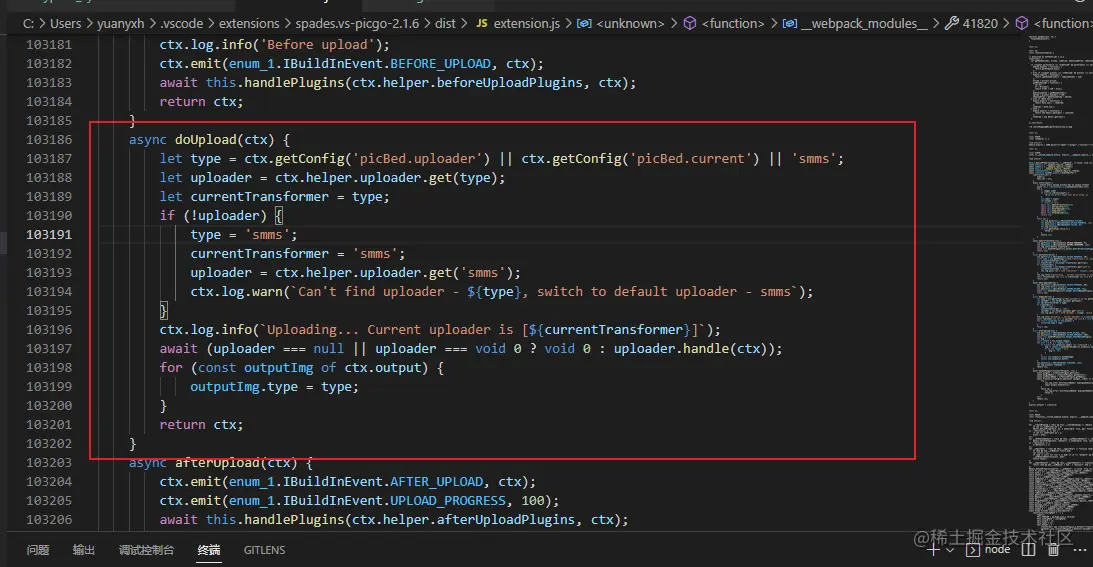Click the wrench icon before 41820
This screenshot has width=1093, height=567.
point(951,23)
